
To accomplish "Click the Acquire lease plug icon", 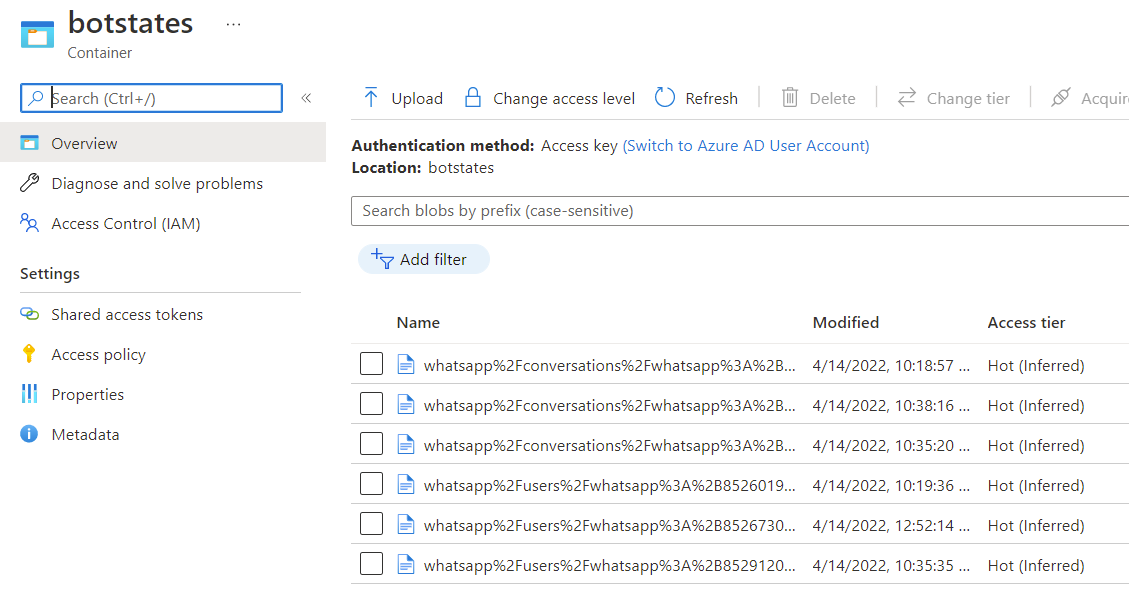I will click(1061, 97).
